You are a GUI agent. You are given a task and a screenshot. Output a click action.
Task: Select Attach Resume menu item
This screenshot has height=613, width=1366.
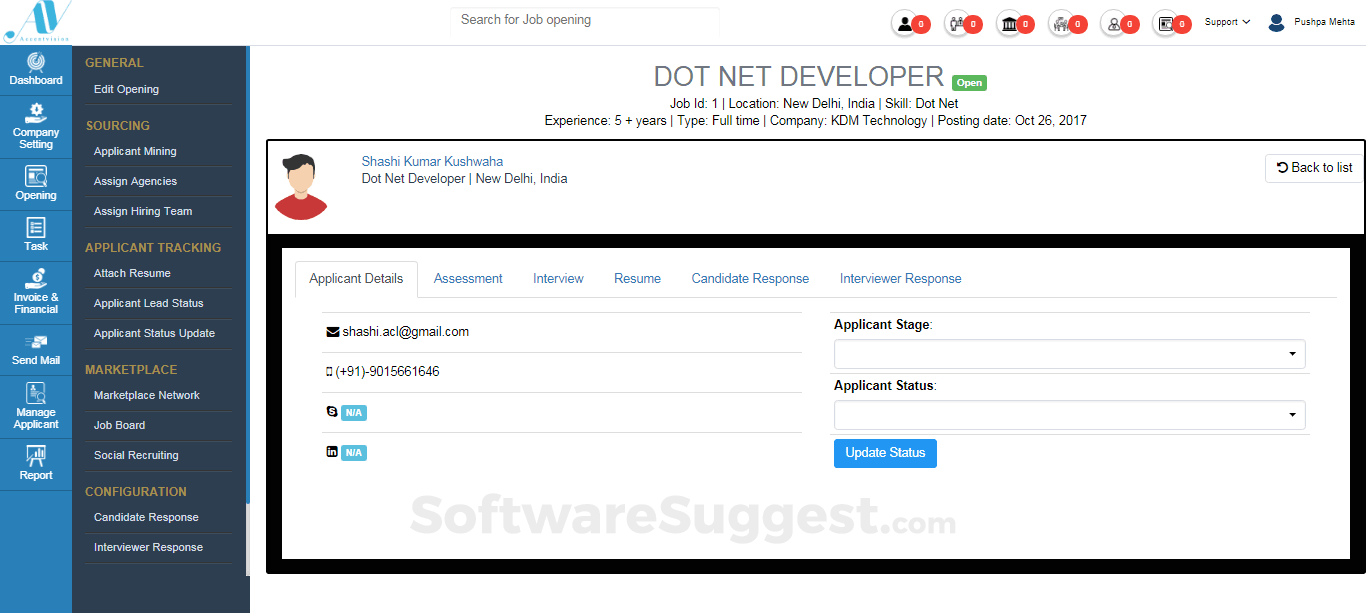click(132, 273)
